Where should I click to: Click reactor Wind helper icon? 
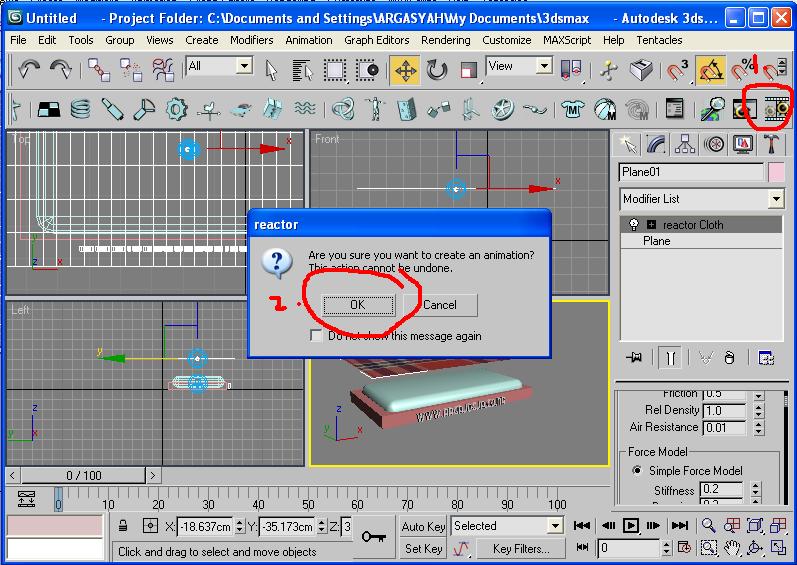point(209,109)
